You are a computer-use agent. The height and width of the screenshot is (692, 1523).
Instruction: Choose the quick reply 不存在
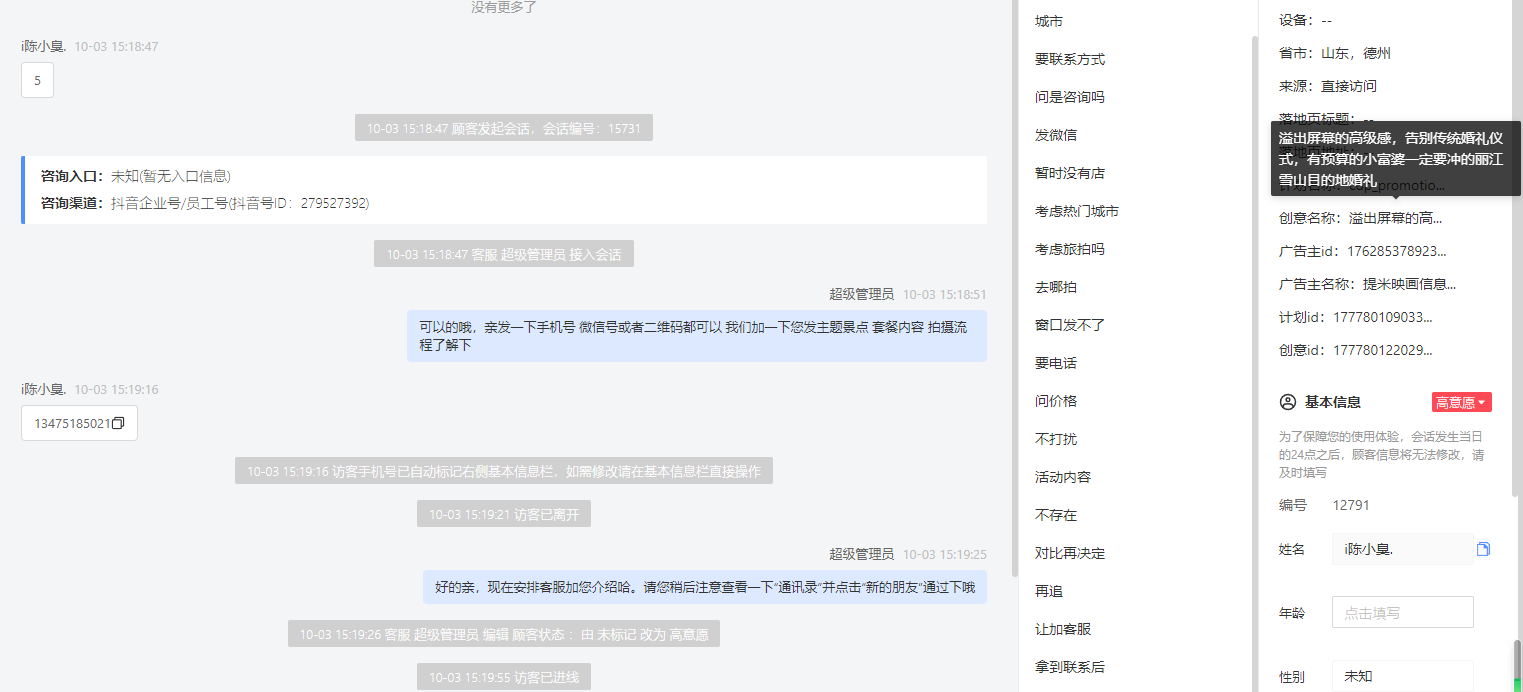1056,515
